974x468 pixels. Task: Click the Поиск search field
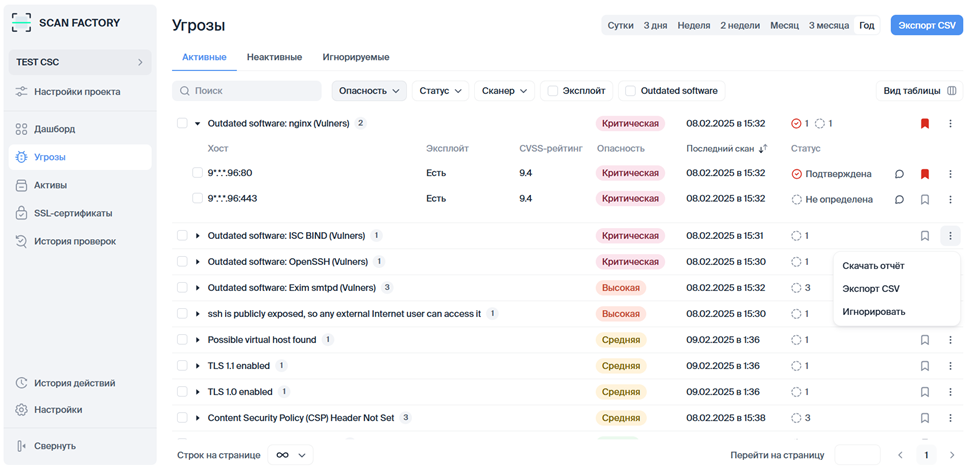[x=247, y=91]
